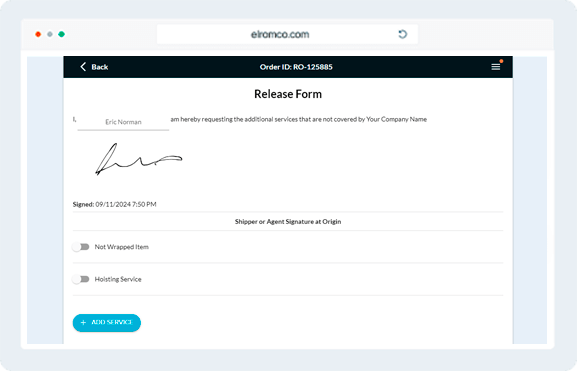Click the browser reload icon
Image resolution: width=577 pixels, height=371 pixels.
[403, 34]
